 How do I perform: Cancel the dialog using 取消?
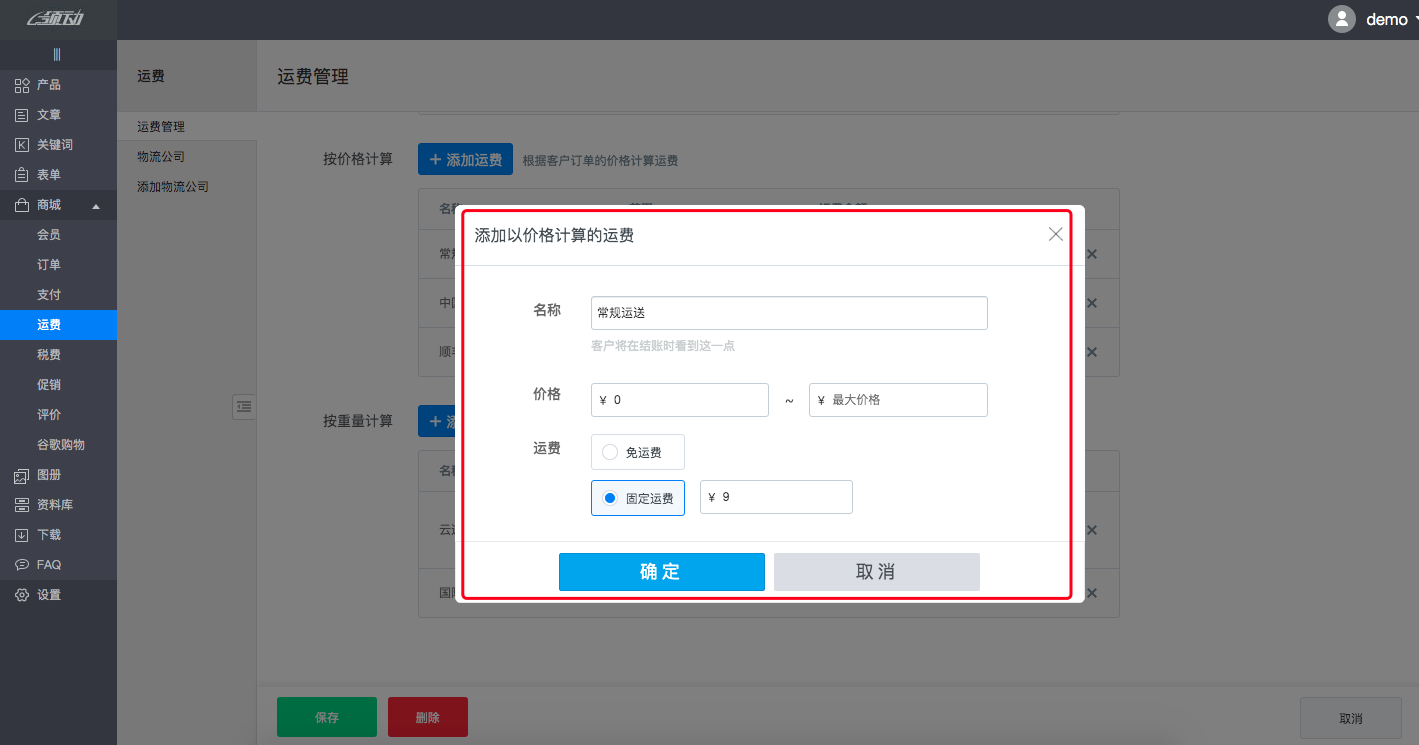coord(876,571)
